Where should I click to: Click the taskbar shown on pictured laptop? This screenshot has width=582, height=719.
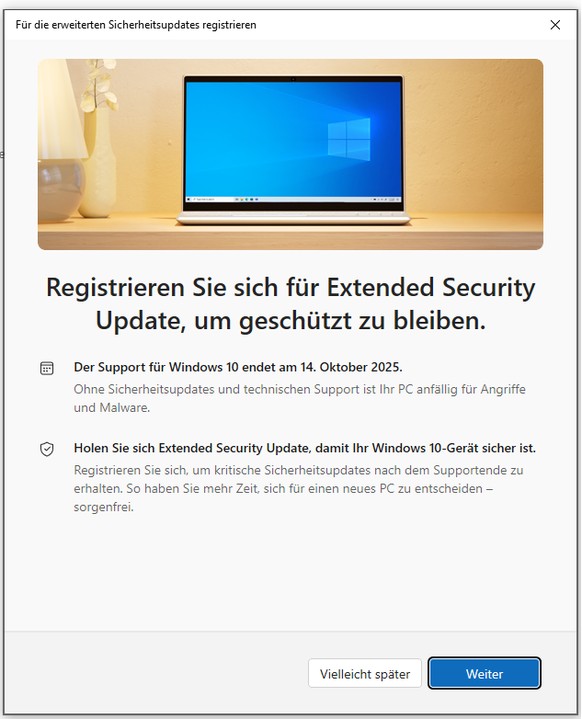coord(294,199)
